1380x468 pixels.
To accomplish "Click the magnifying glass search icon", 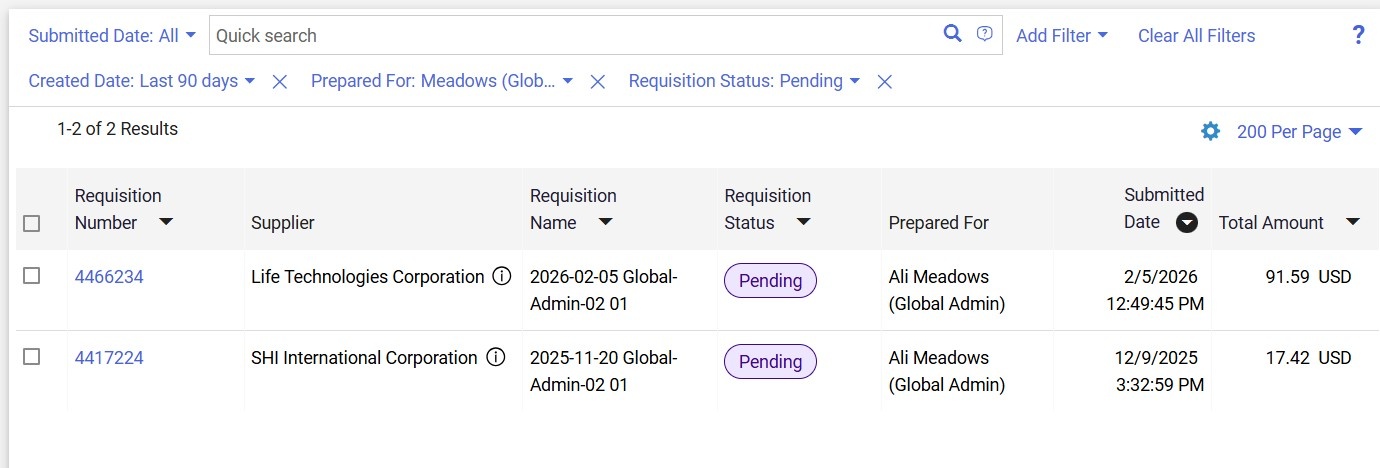I will (x=952, y=34).
